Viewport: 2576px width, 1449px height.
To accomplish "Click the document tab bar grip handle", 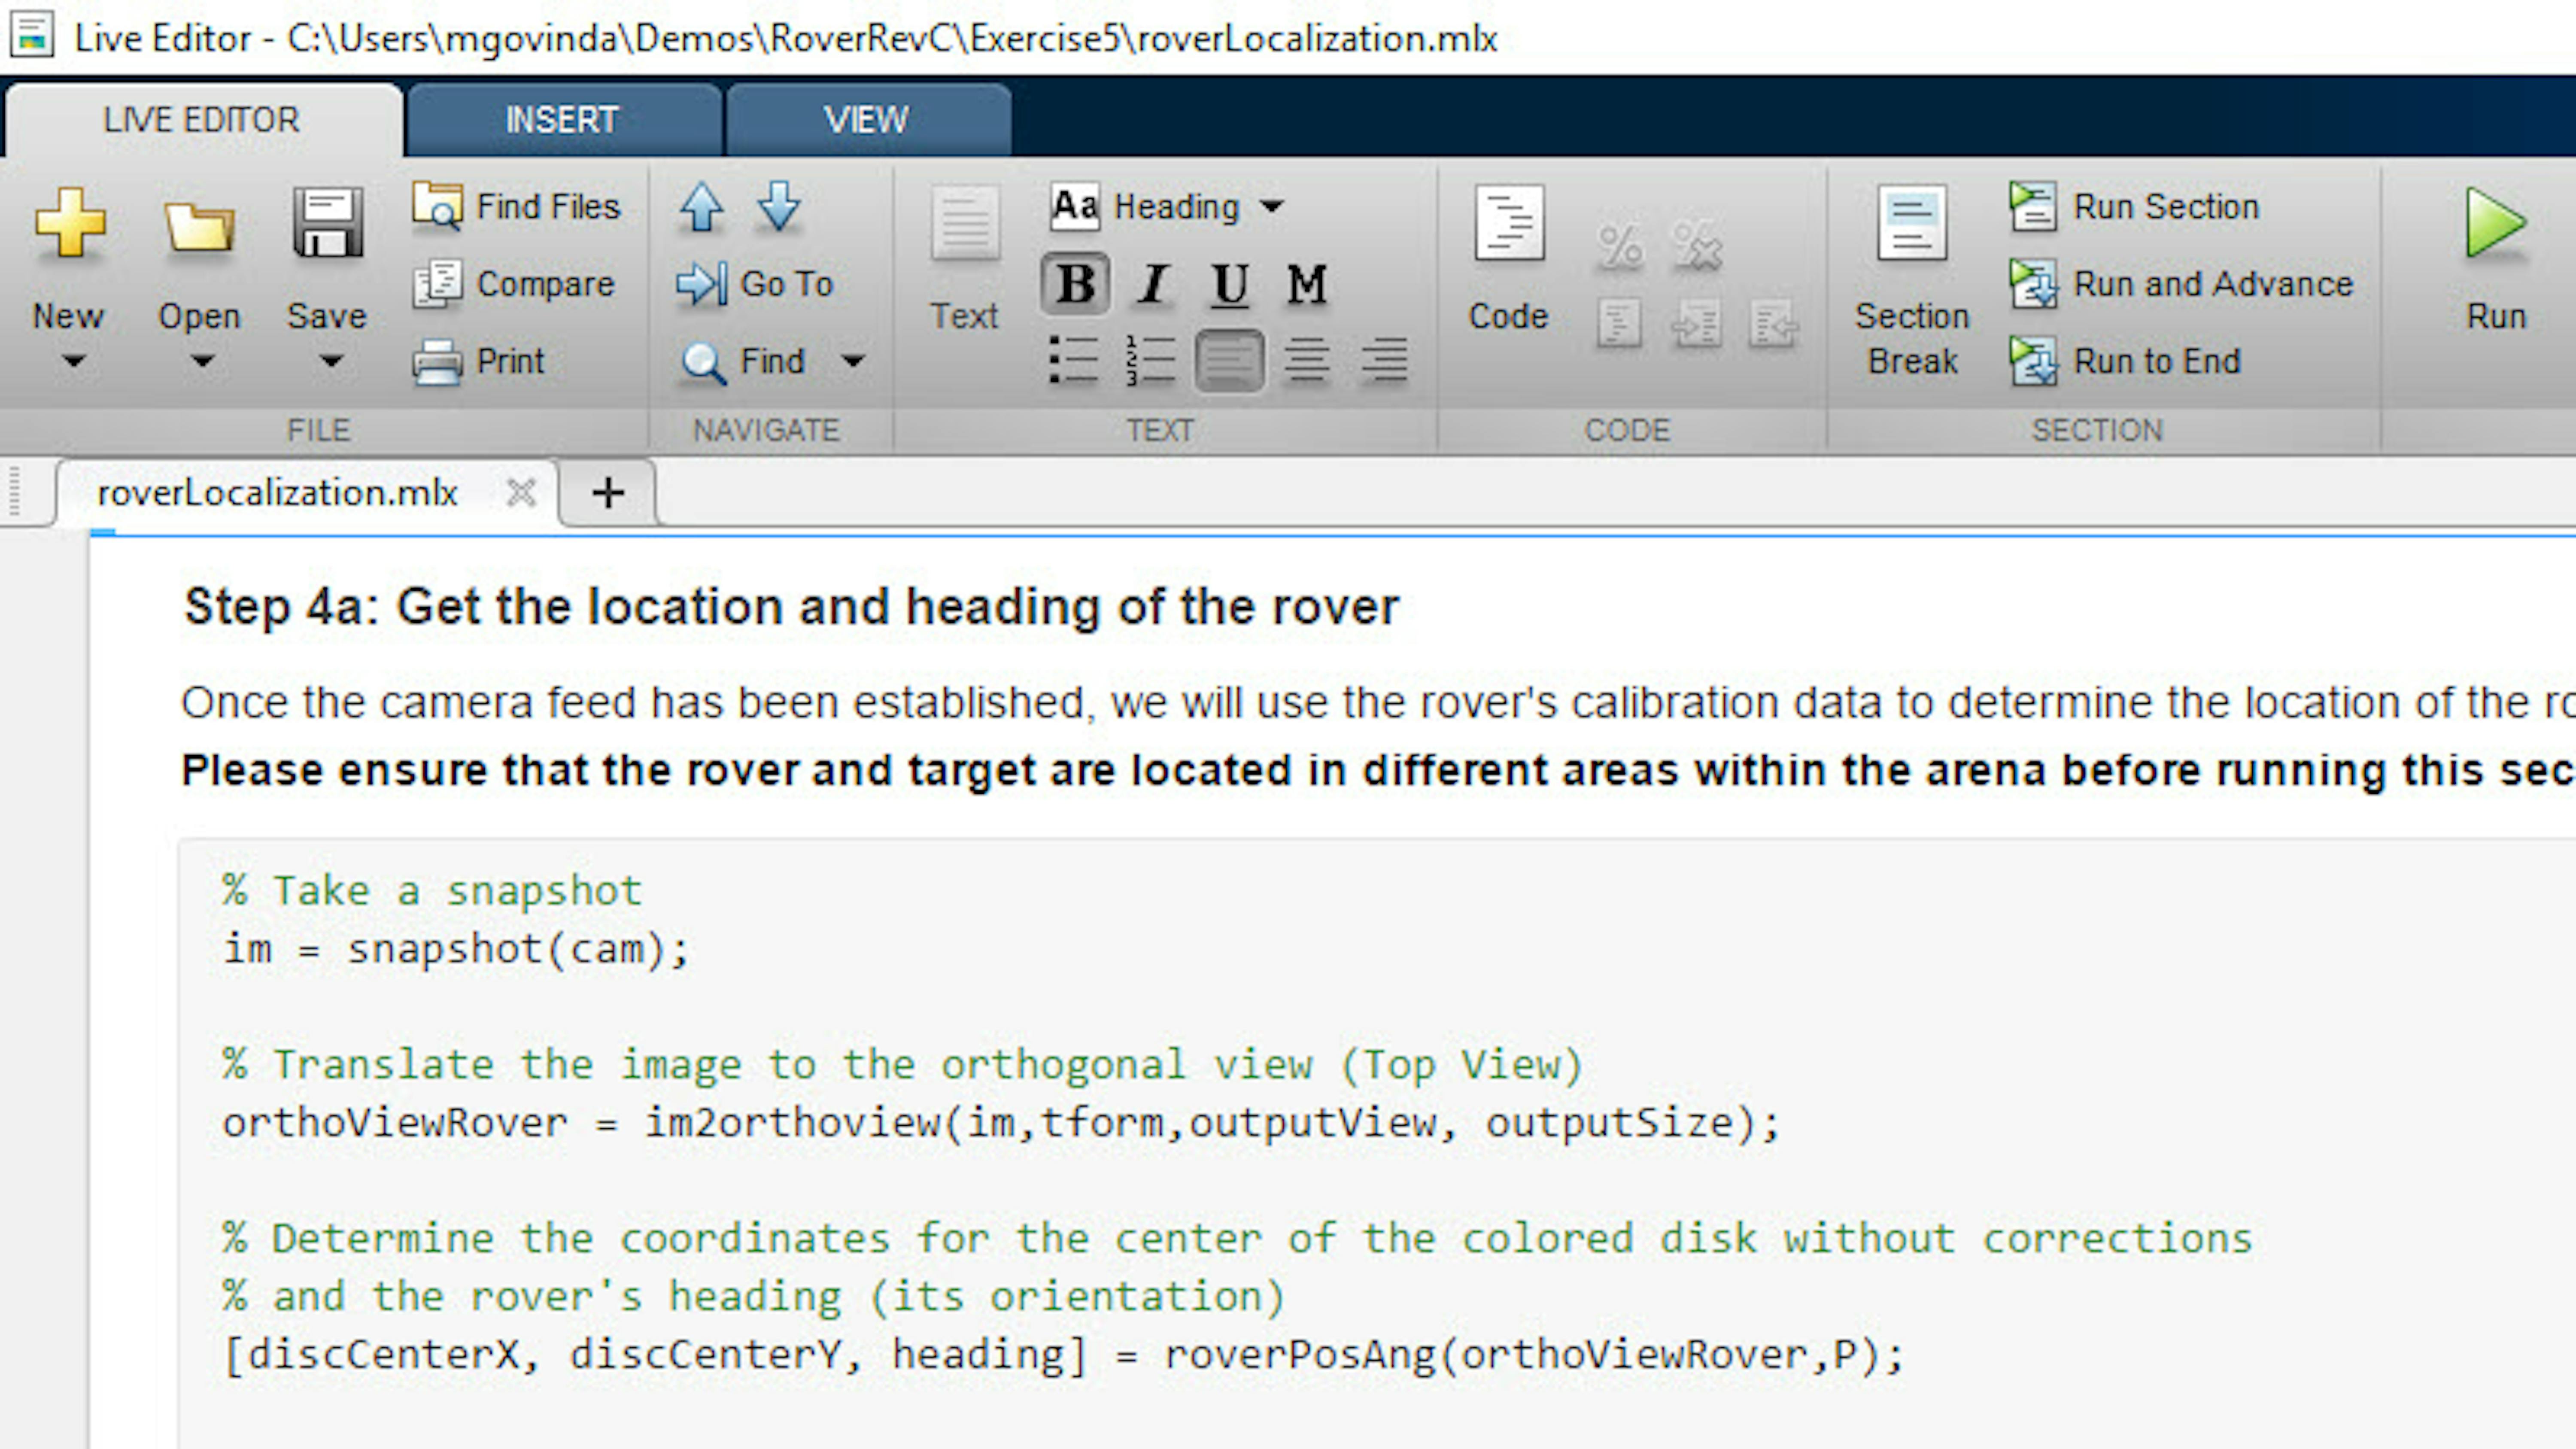I will point(14,491).
